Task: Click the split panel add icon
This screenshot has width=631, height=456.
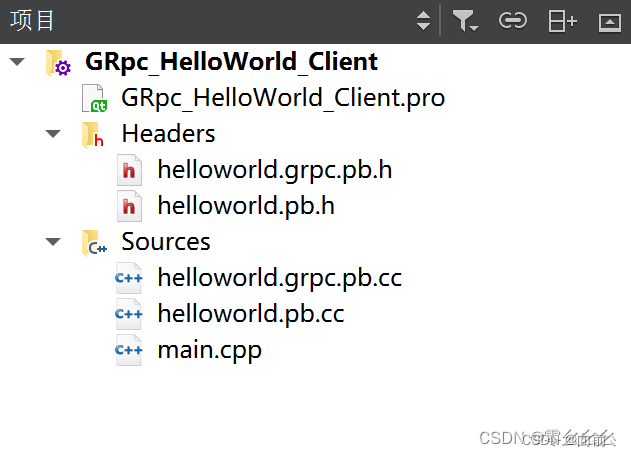Action: pos(562,21)
